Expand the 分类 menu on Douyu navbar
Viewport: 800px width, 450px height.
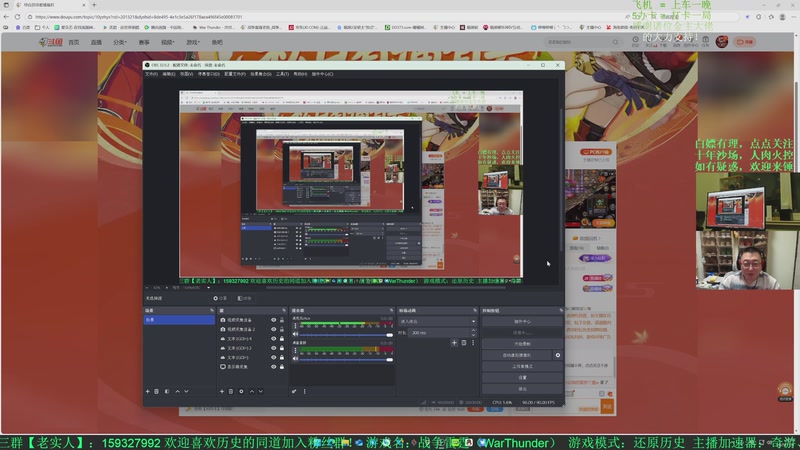(120, 42)
